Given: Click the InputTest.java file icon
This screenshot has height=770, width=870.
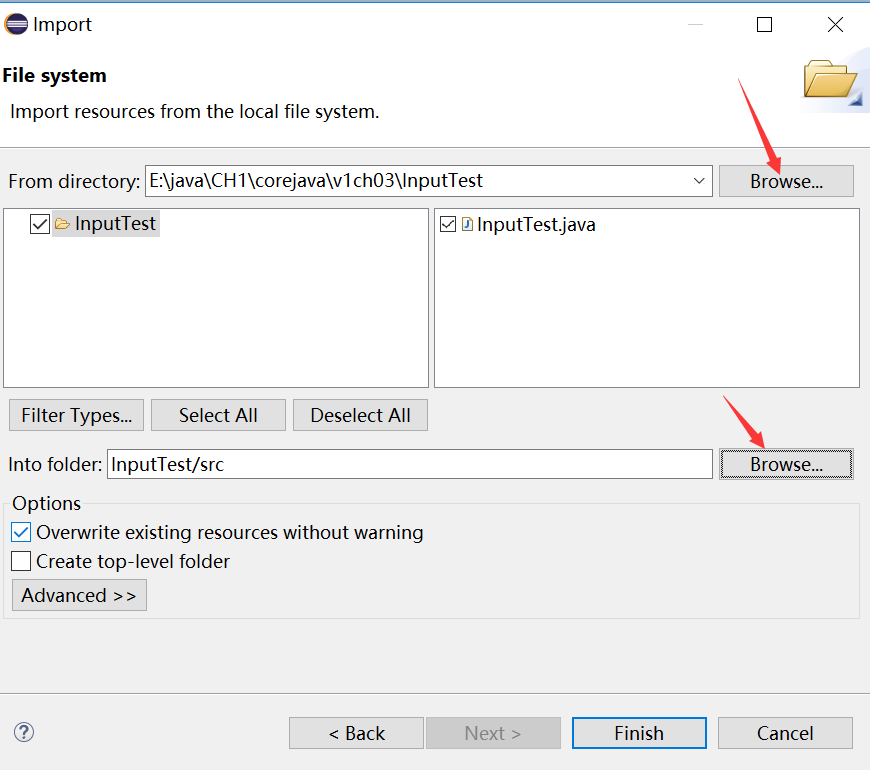Looking at the screenshot, I should [467, 224].
